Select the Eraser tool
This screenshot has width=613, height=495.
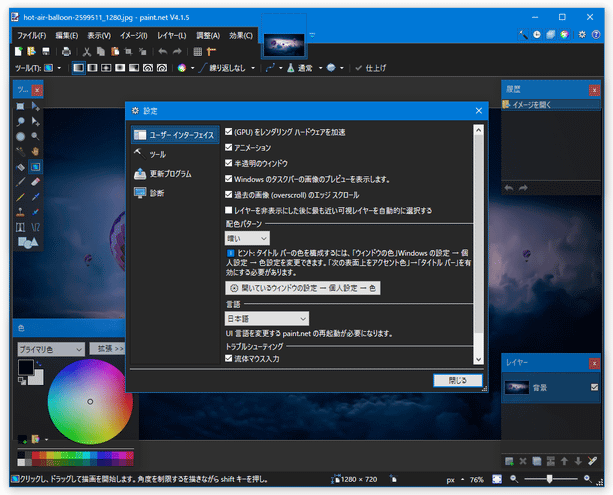[x=35, y=182]
